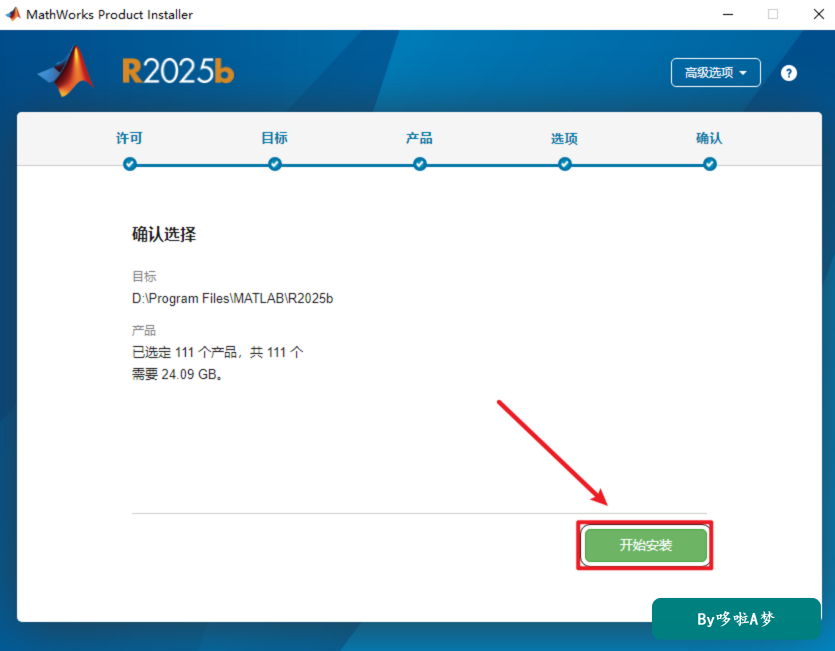
Task: Click the MATLAB logo in header
Action: coord(67,71)
